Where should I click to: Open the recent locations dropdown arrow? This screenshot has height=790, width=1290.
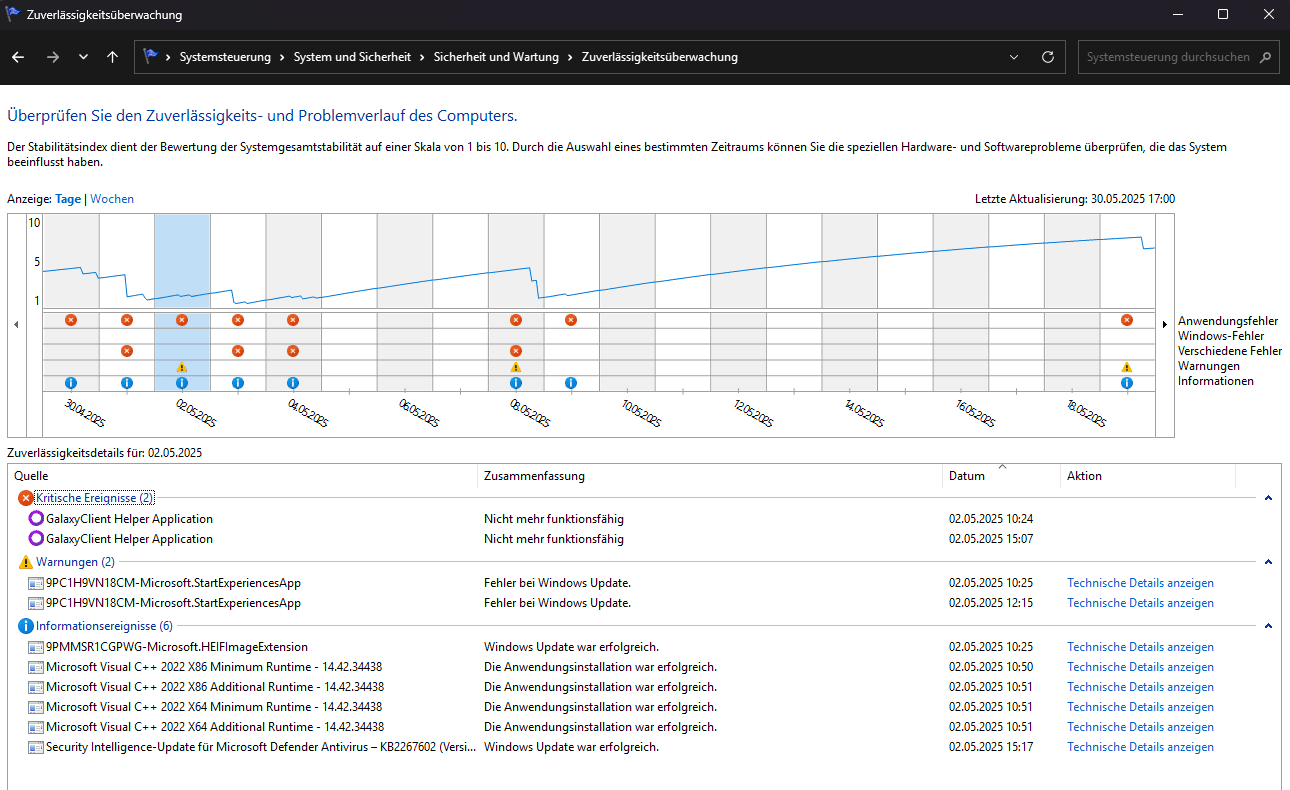pos(83,57)
